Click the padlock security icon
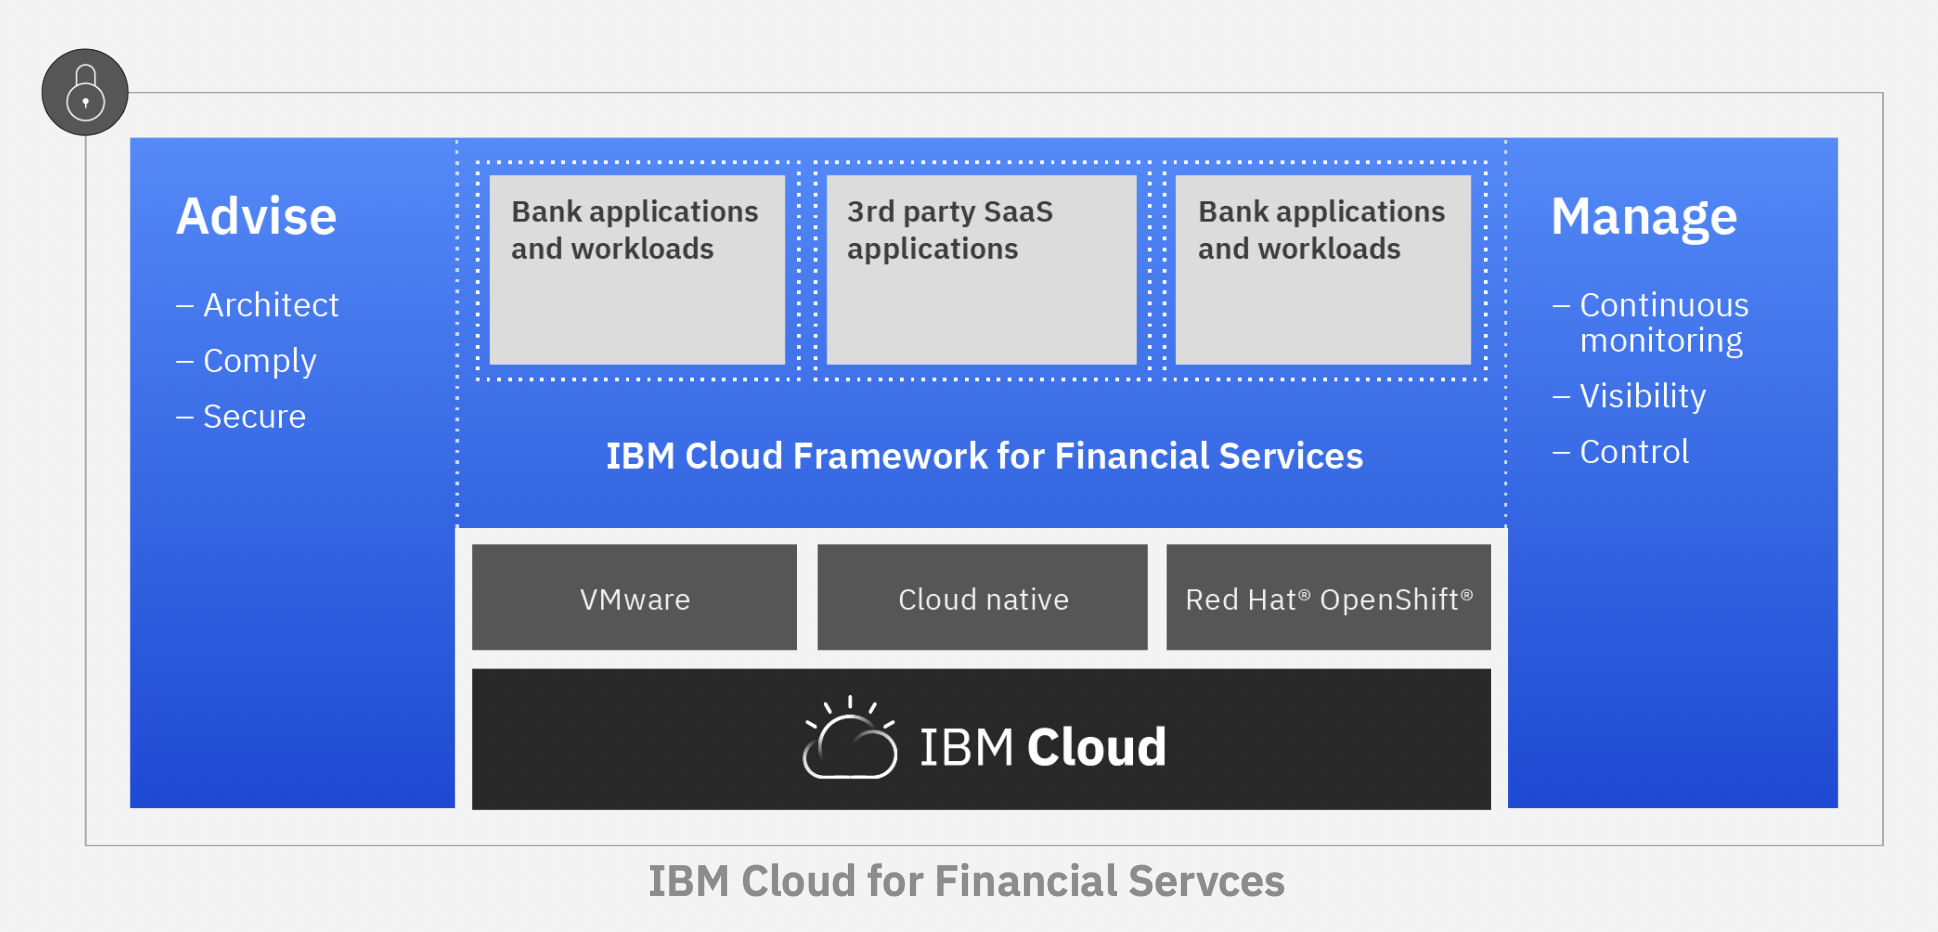 pyautogui.click(x=85, y=91)
